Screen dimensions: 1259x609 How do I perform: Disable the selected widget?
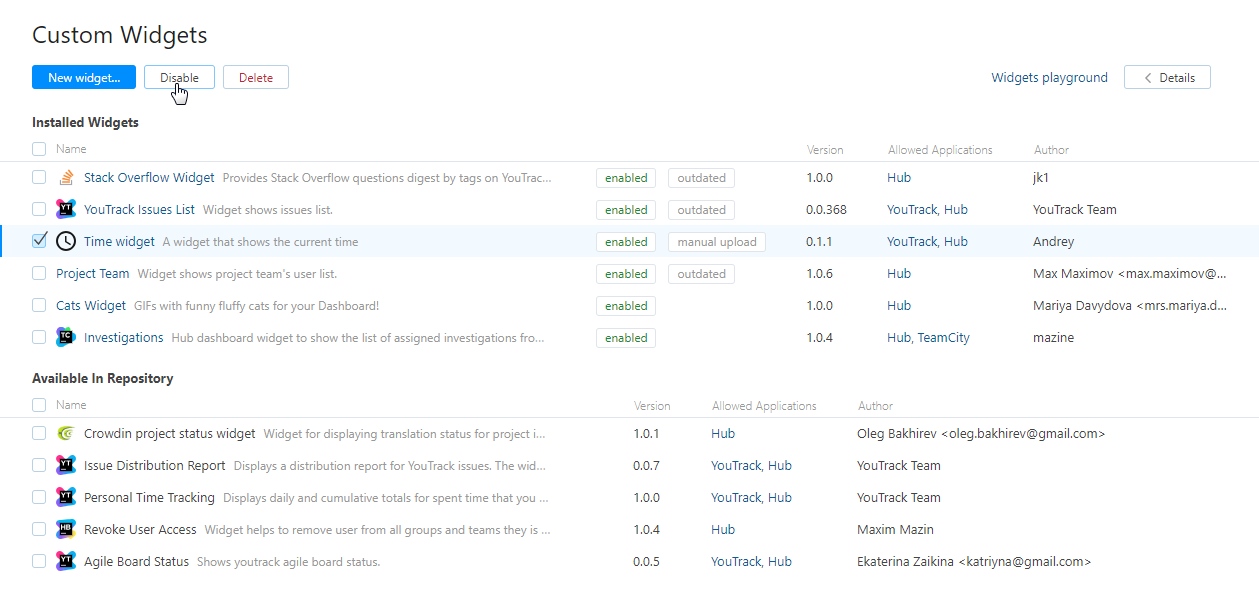[x=179, y=78]
